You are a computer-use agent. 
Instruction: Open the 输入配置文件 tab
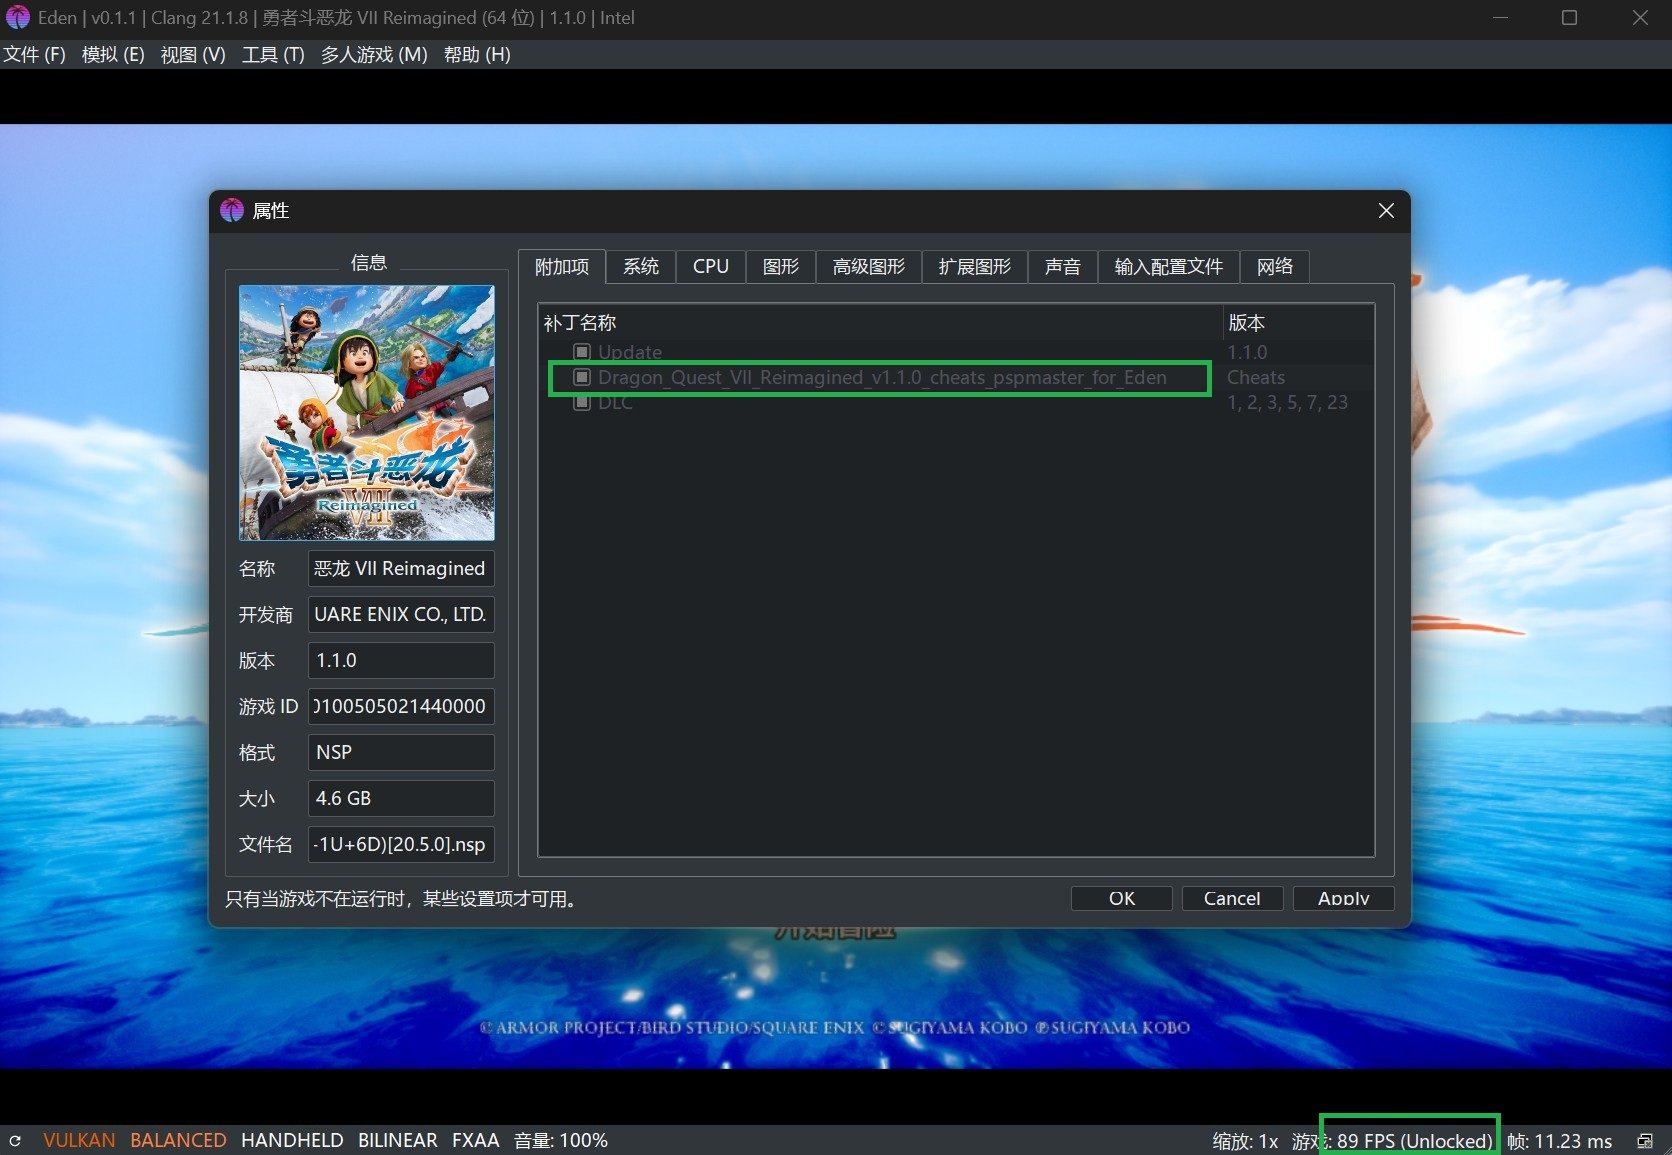point(1169,266)
